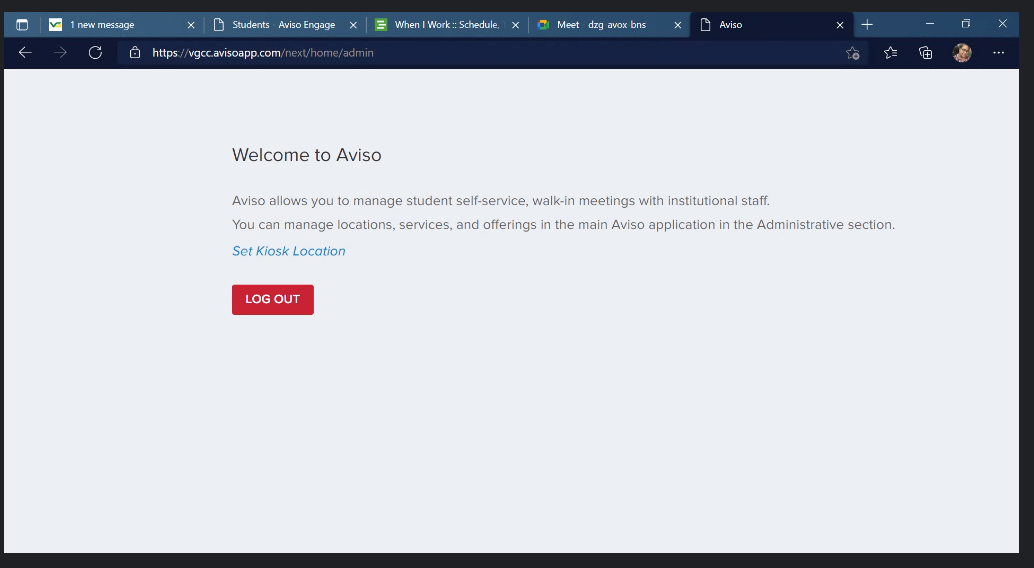Switch to the Meet dzg avox bns tab

point(609,25)
